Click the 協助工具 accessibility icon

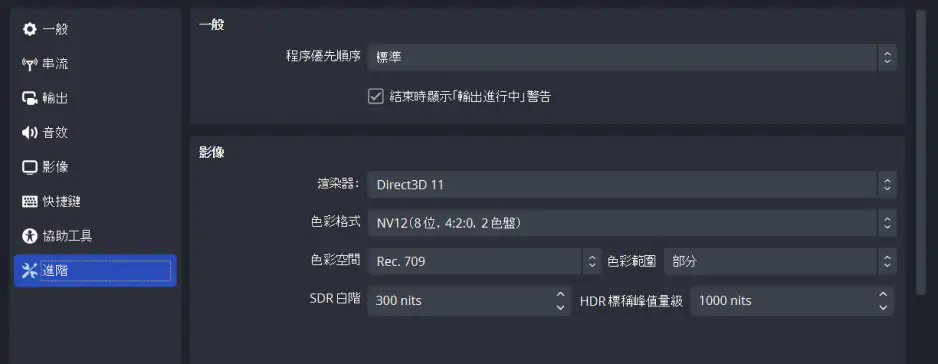click(x=29, y=236)
